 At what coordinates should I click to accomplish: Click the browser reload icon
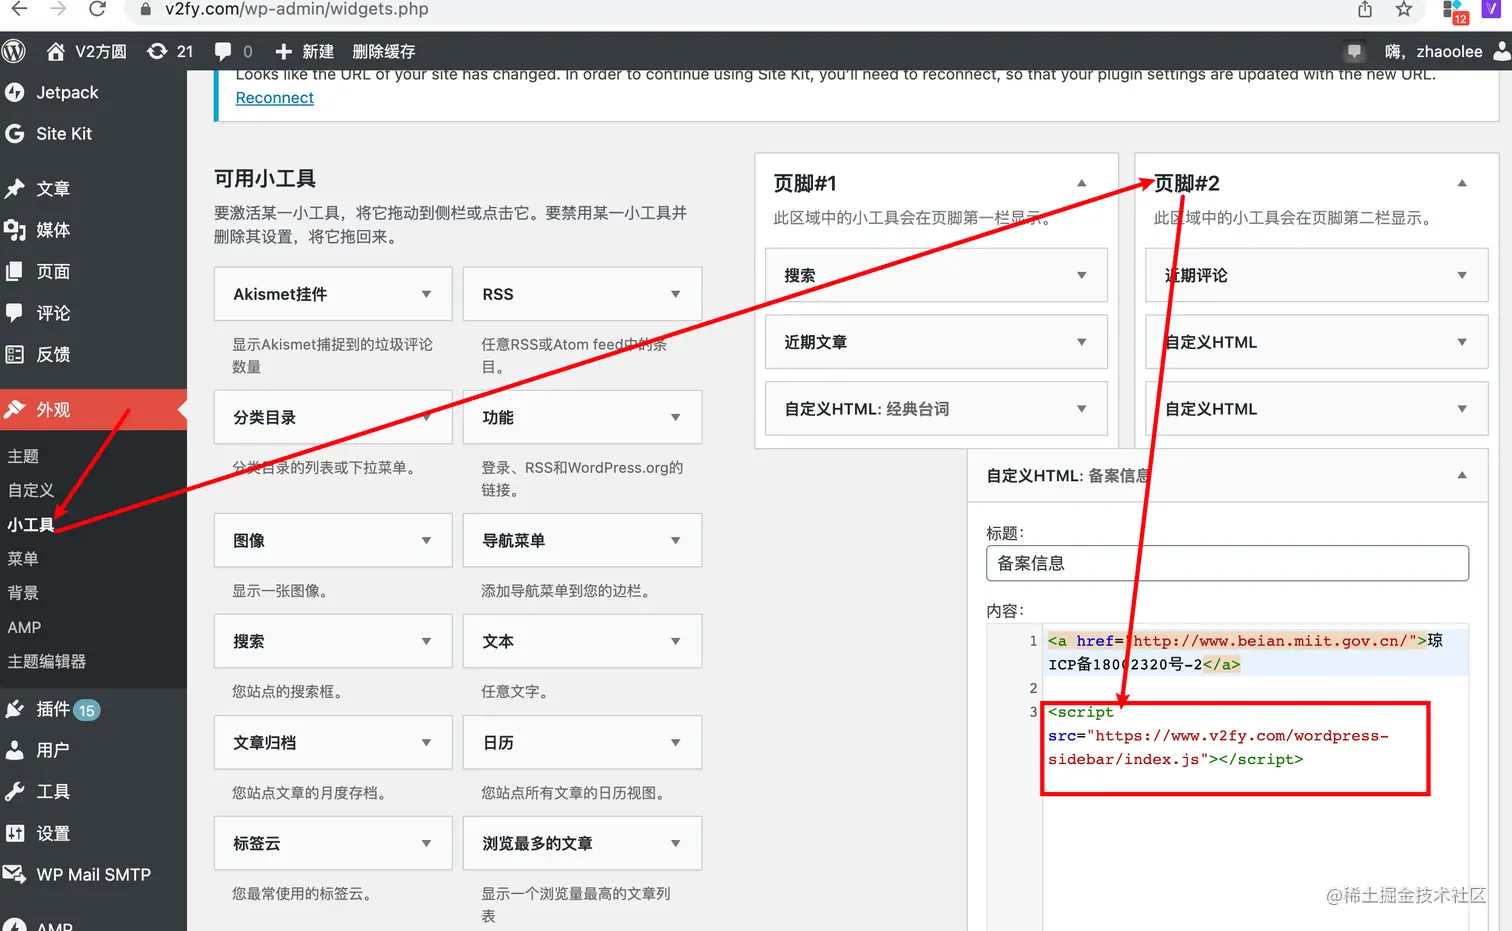[97, 9]
